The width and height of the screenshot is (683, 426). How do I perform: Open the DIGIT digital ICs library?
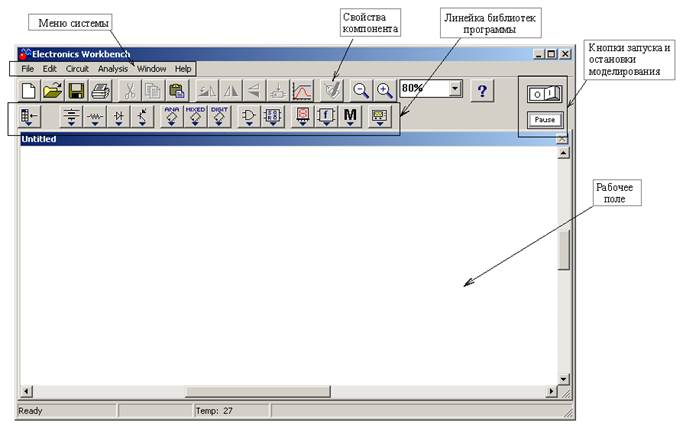pyautogui.click(x=219, y=117)
